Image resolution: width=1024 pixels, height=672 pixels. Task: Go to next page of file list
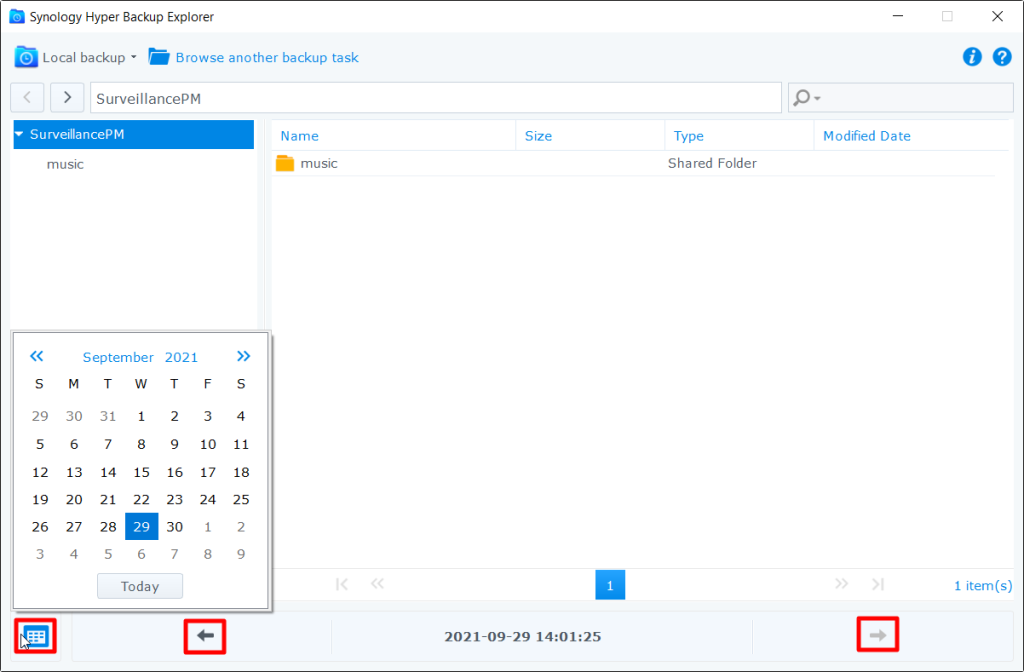pos(841,584)
